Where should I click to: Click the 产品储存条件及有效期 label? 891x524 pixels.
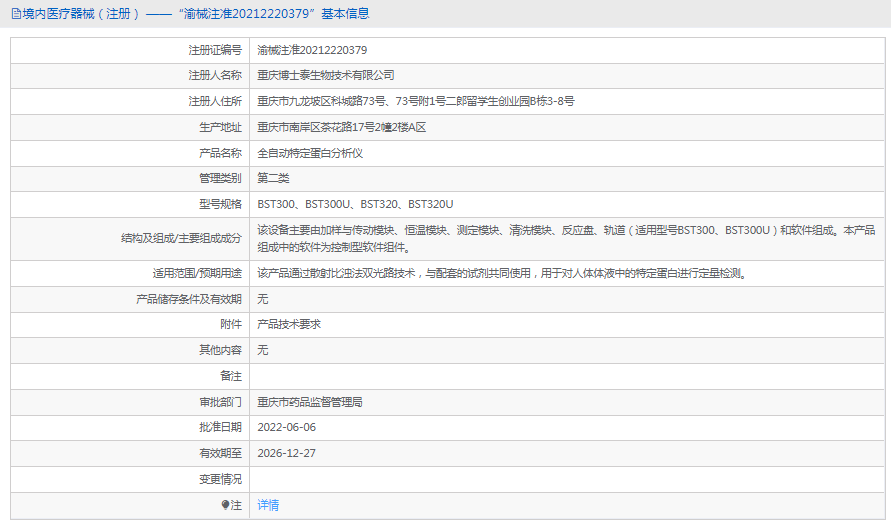tap(189, 299)
